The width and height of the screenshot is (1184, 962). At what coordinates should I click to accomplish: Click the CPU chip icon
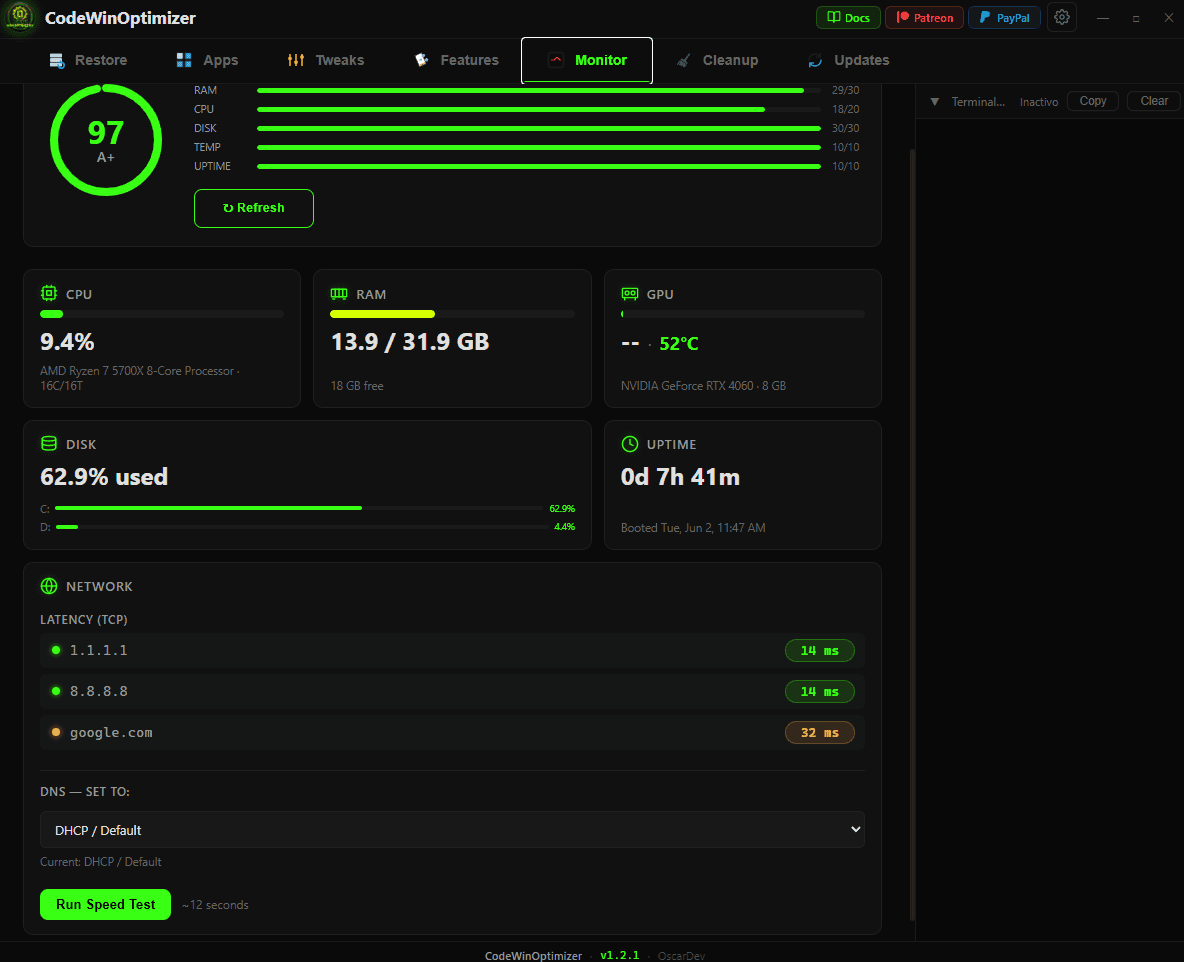(49, 294)
